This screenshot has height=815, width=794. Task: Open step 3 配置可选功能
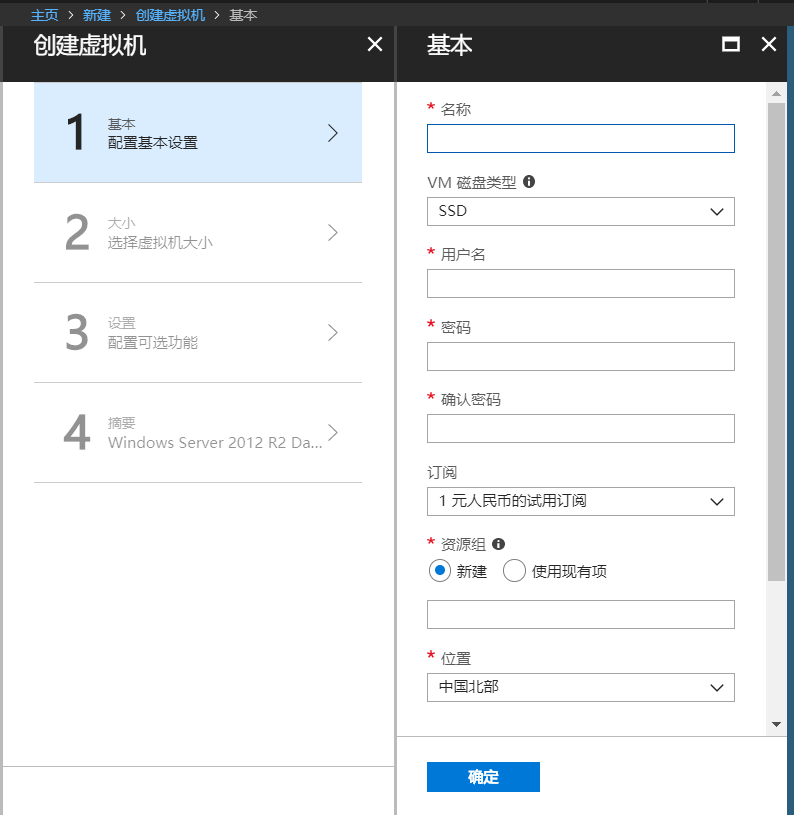pyautogui.click(x=197, y=333)
